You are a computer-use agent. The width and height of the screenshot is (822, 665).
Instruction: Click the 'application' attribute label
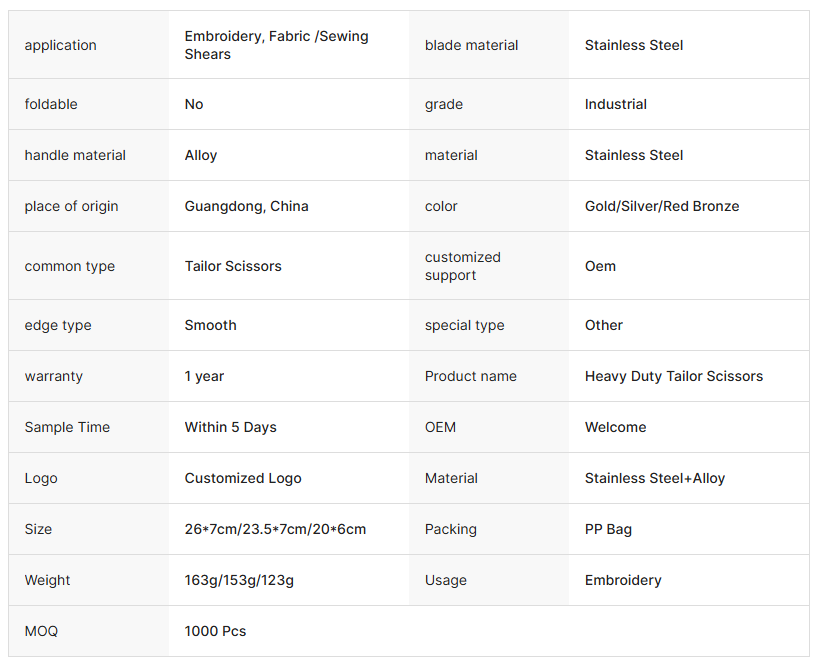coord(61,45)
